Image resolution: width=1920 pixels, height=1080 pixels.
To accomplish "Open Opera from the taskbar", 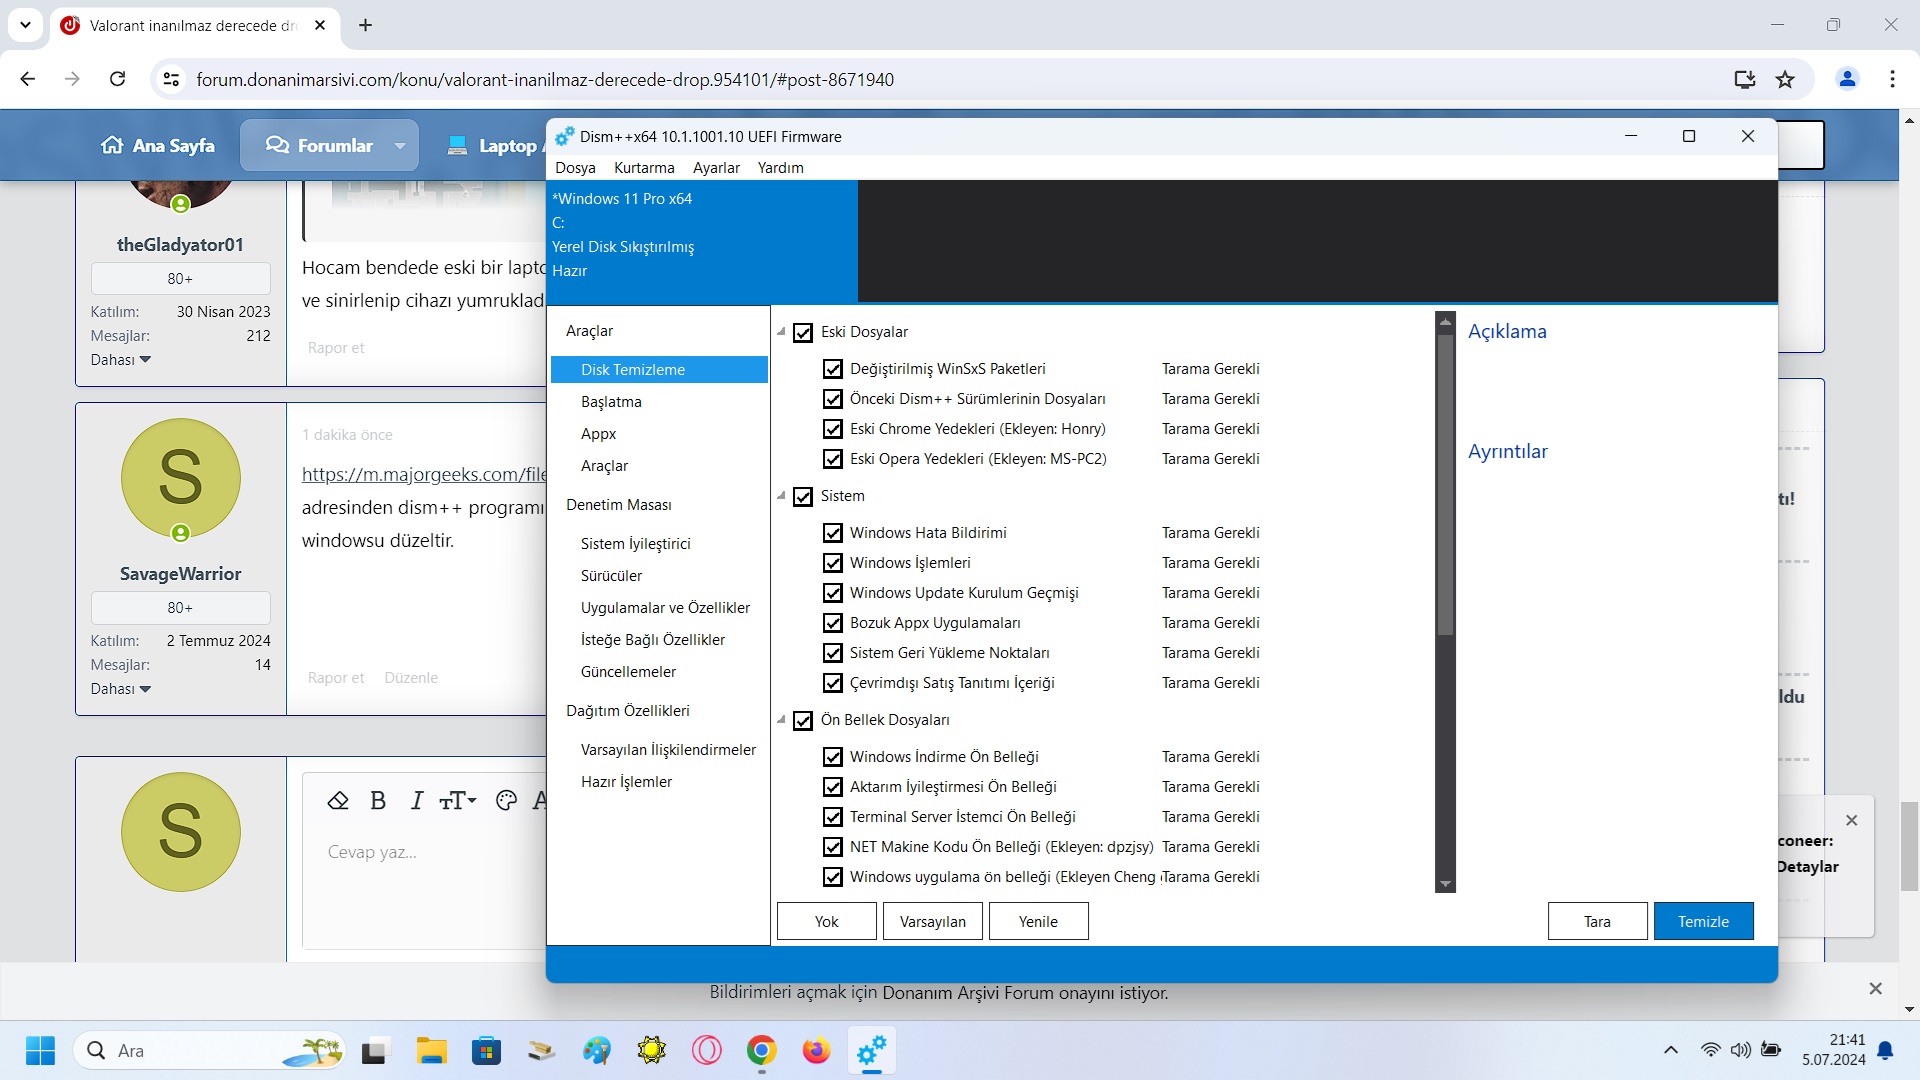I will click(706, 1051).
